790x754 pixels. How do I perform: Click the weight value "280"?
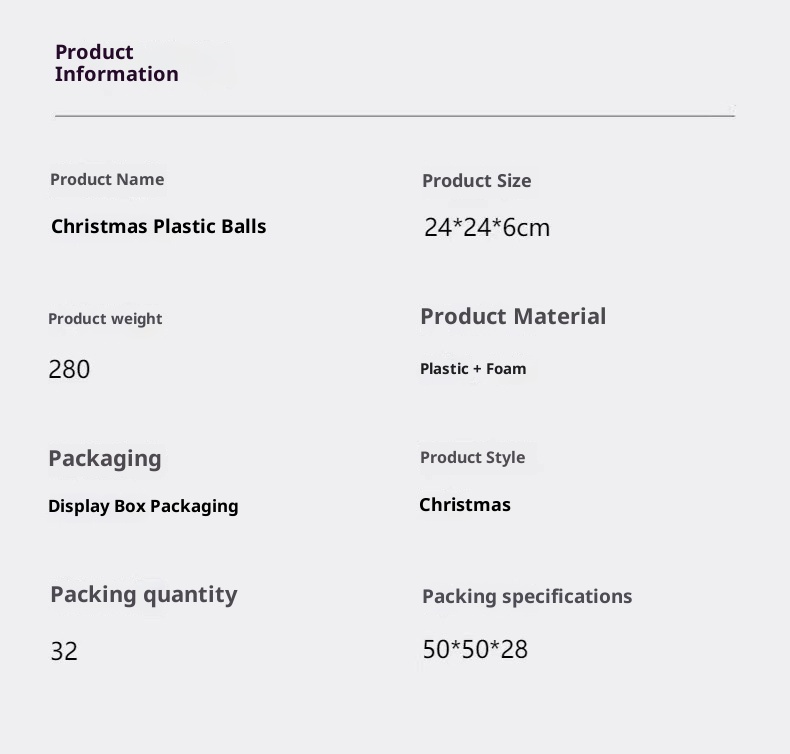(69, 370)
